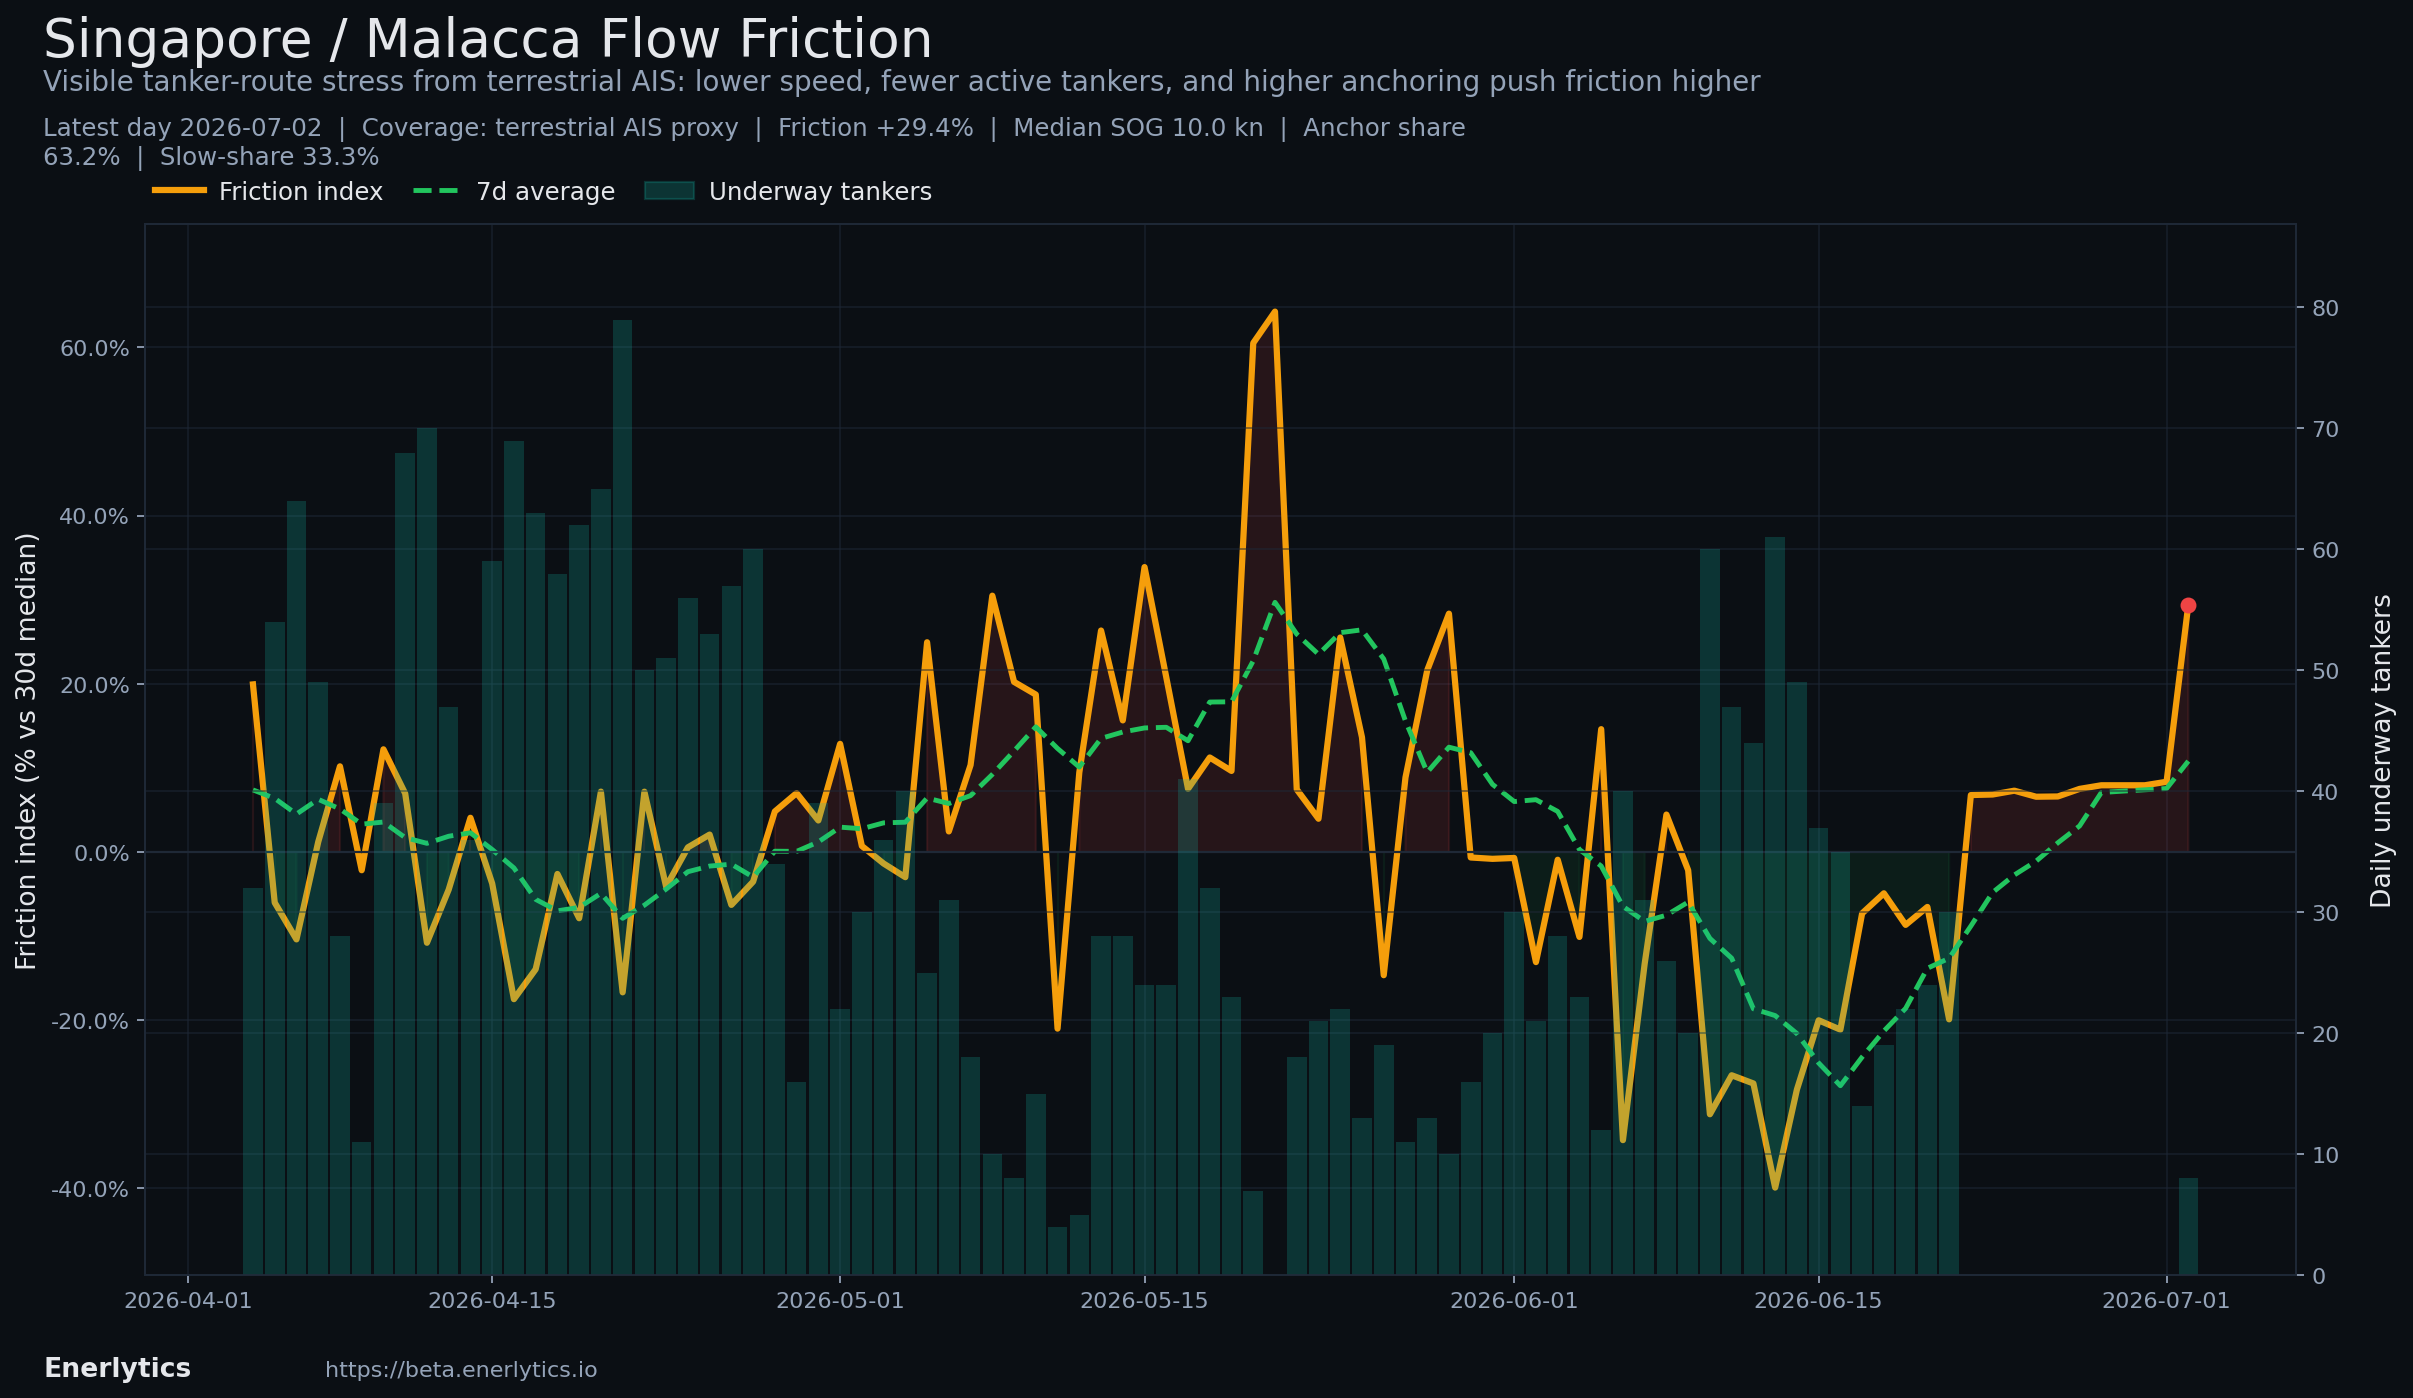Image resolution: width=2413 pixels, height=1398 pixels.
Task: Click the teal Underway tankers legend swatch
Action: coord(669,191)
